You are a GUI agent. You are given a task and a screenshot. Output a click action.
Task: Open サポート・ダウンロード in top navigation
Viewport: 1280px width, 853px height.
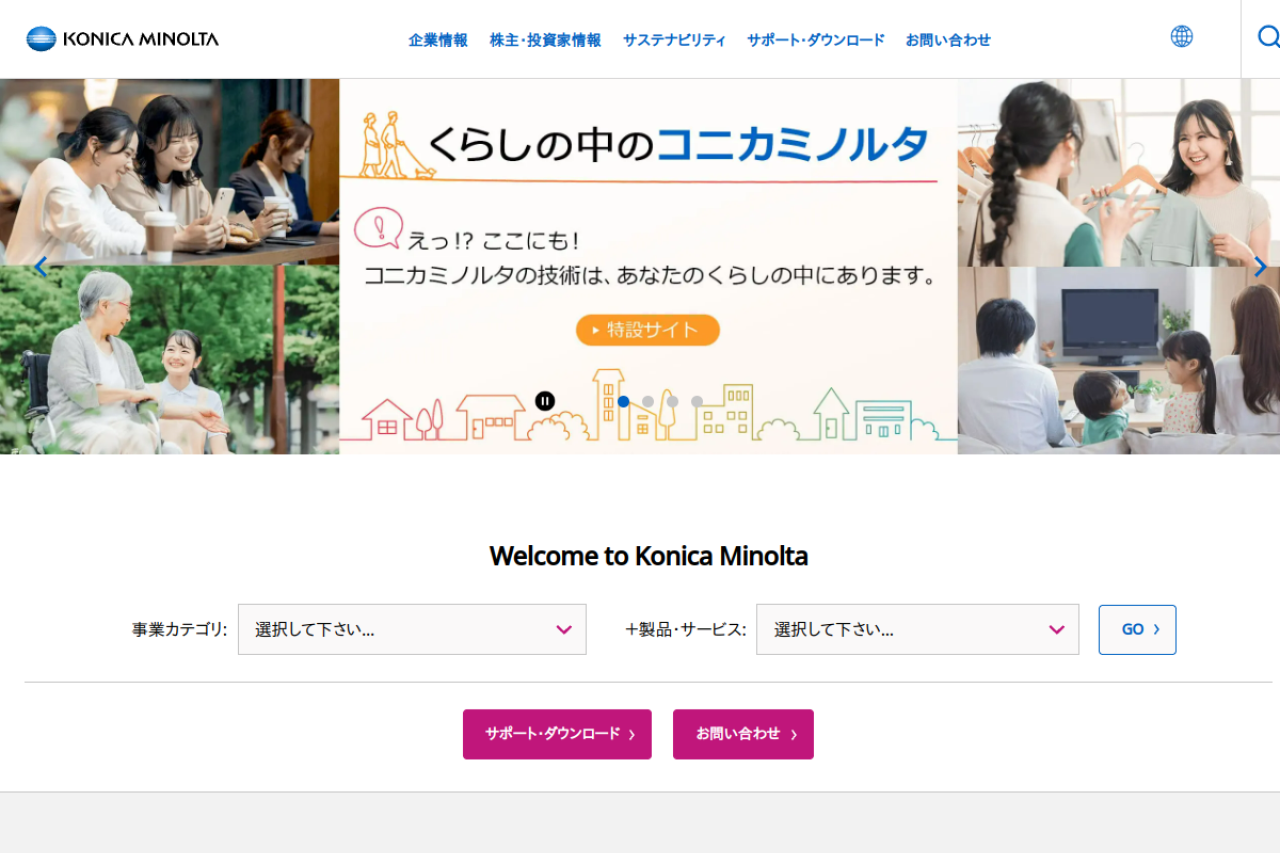pyautogui.click(x=816, y=40)
